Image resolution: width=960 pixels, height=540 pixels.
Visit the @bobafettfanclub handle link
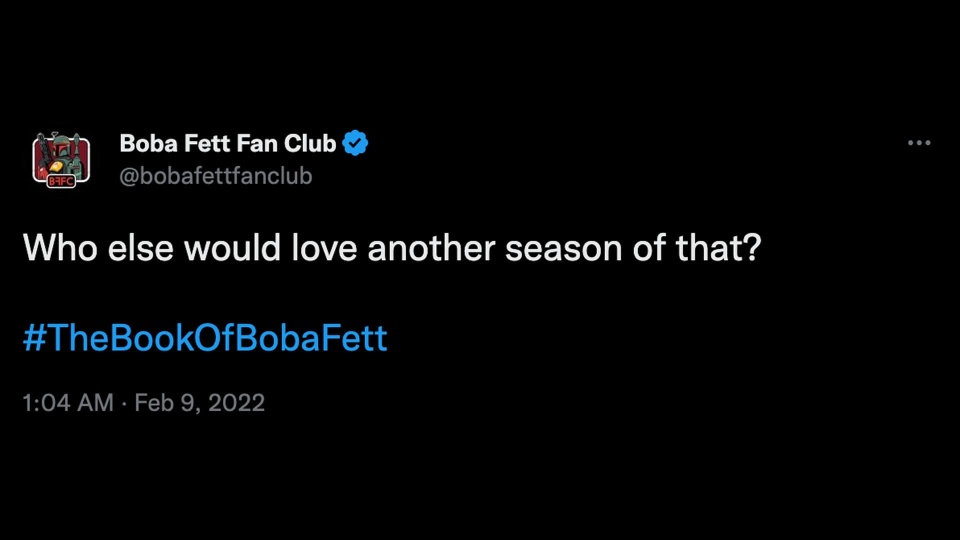pyautogui.click(x=216, y=176)
